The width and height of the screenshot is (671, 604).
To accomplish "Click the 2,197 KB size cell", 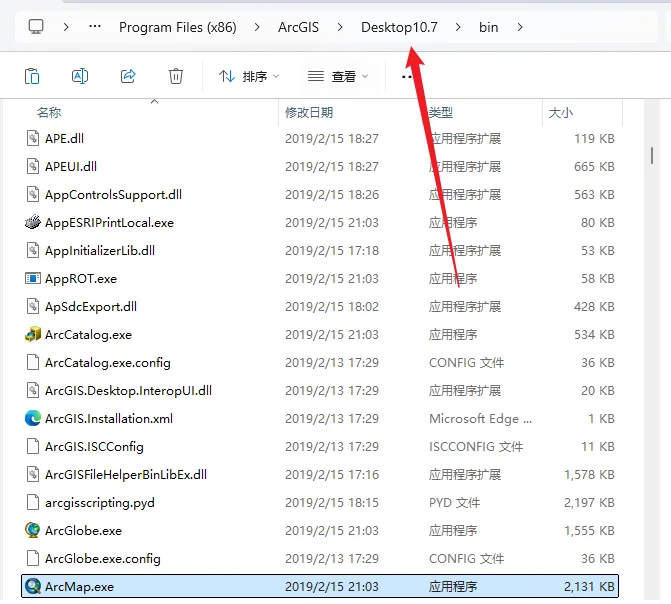I will pos(589,503).
